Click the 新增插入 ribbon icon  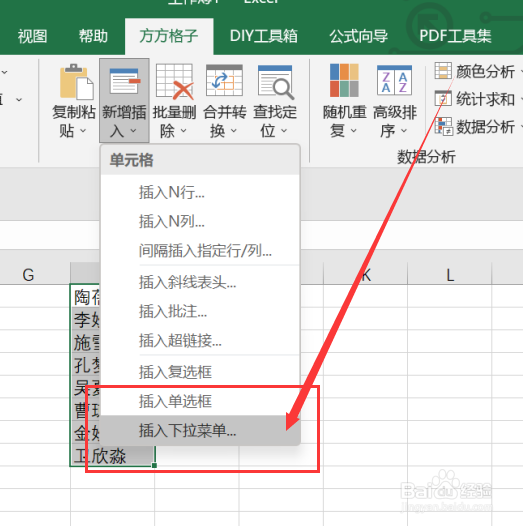(x=124, y=81)
